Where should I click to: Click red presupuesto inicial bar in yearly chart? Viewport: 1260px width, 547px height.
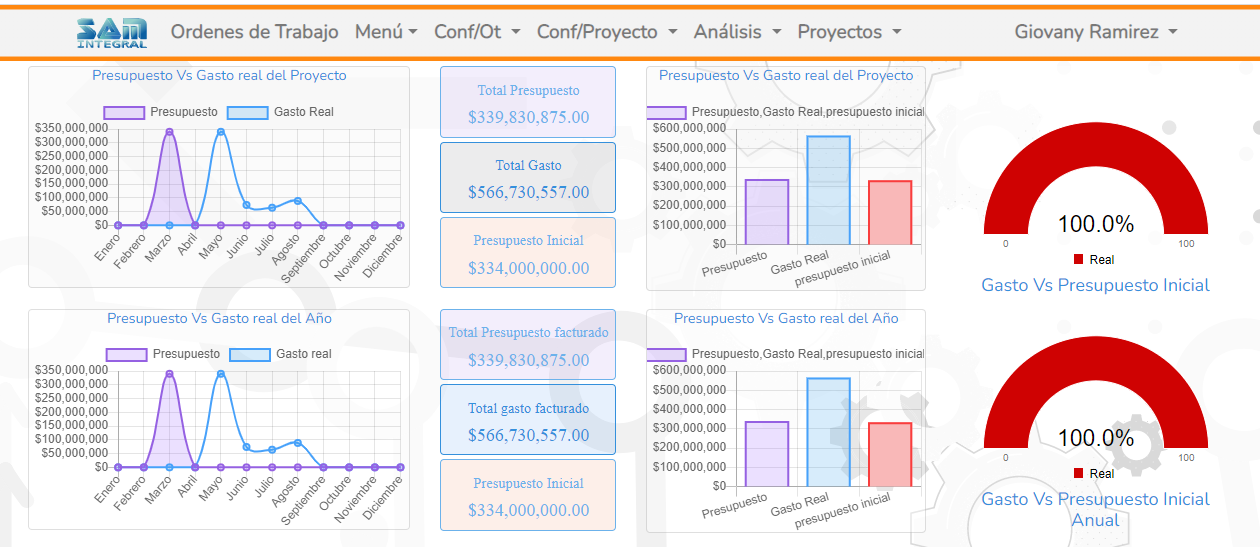coord(890,454)
